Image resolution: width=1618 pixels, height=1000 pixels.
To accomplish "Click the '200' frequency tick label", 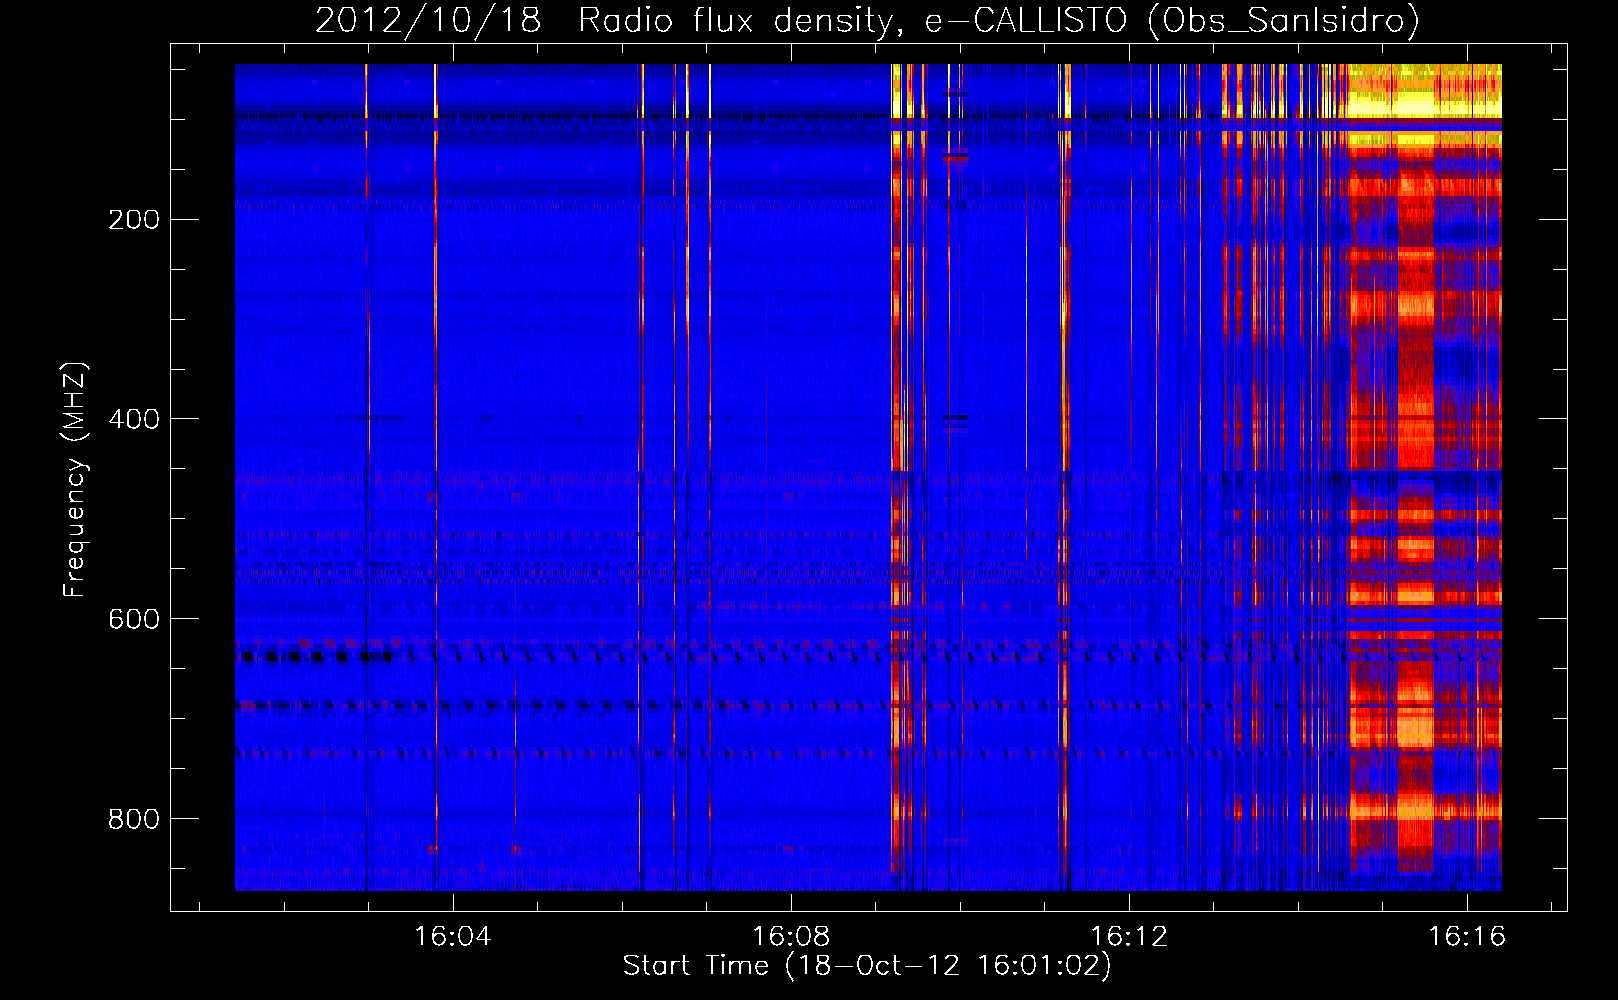I will pyautogui.click(x=133, y=220).
